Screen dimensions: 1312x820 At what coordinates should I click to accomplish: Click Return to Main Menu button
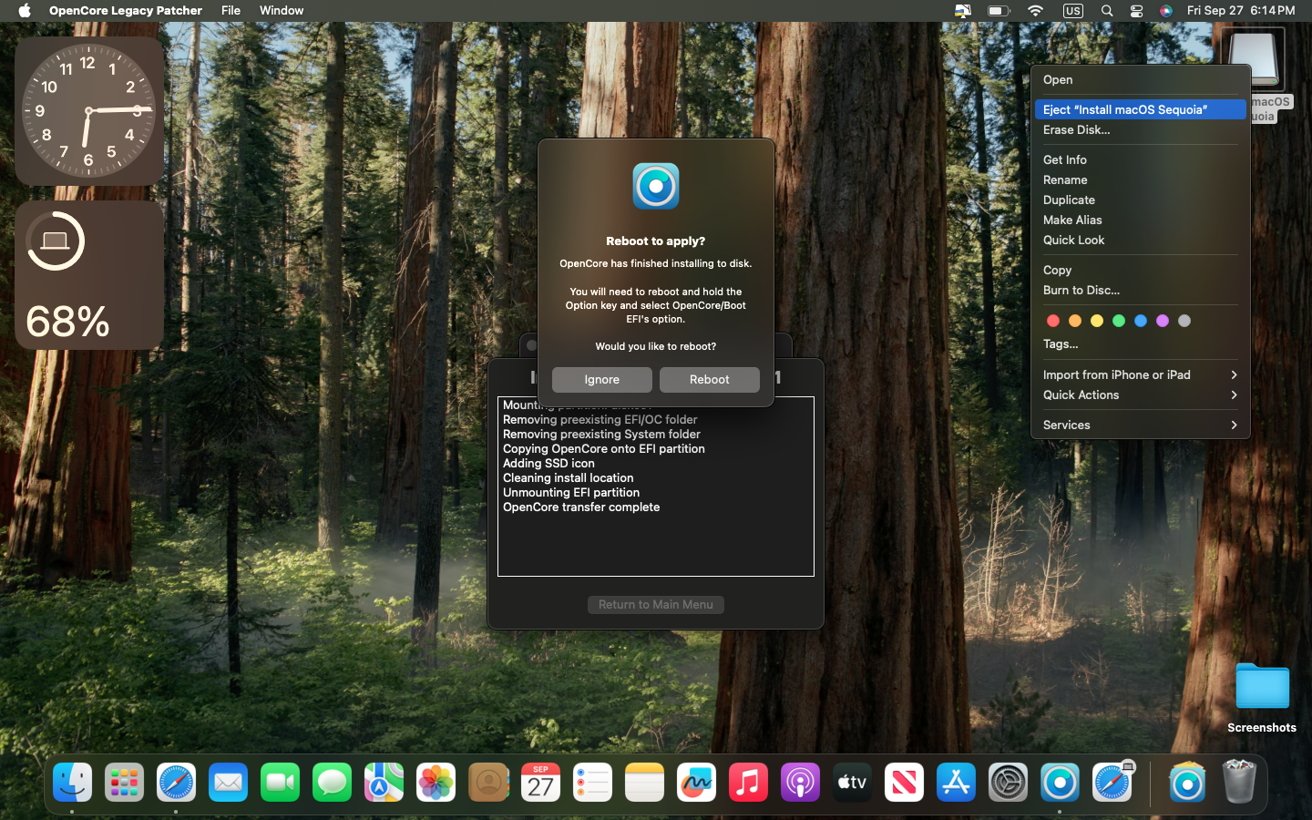[x=656, y=605]
